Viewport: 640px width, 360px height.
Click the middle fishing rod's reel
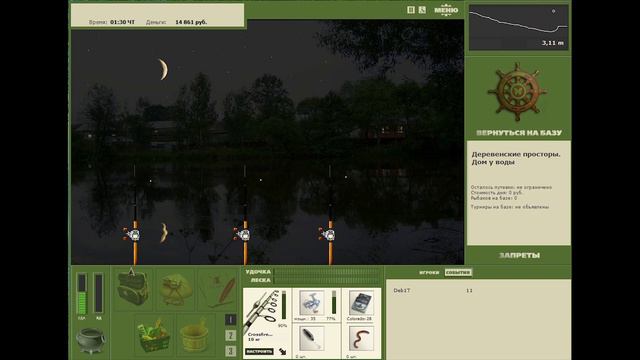(x=242, y=234)
